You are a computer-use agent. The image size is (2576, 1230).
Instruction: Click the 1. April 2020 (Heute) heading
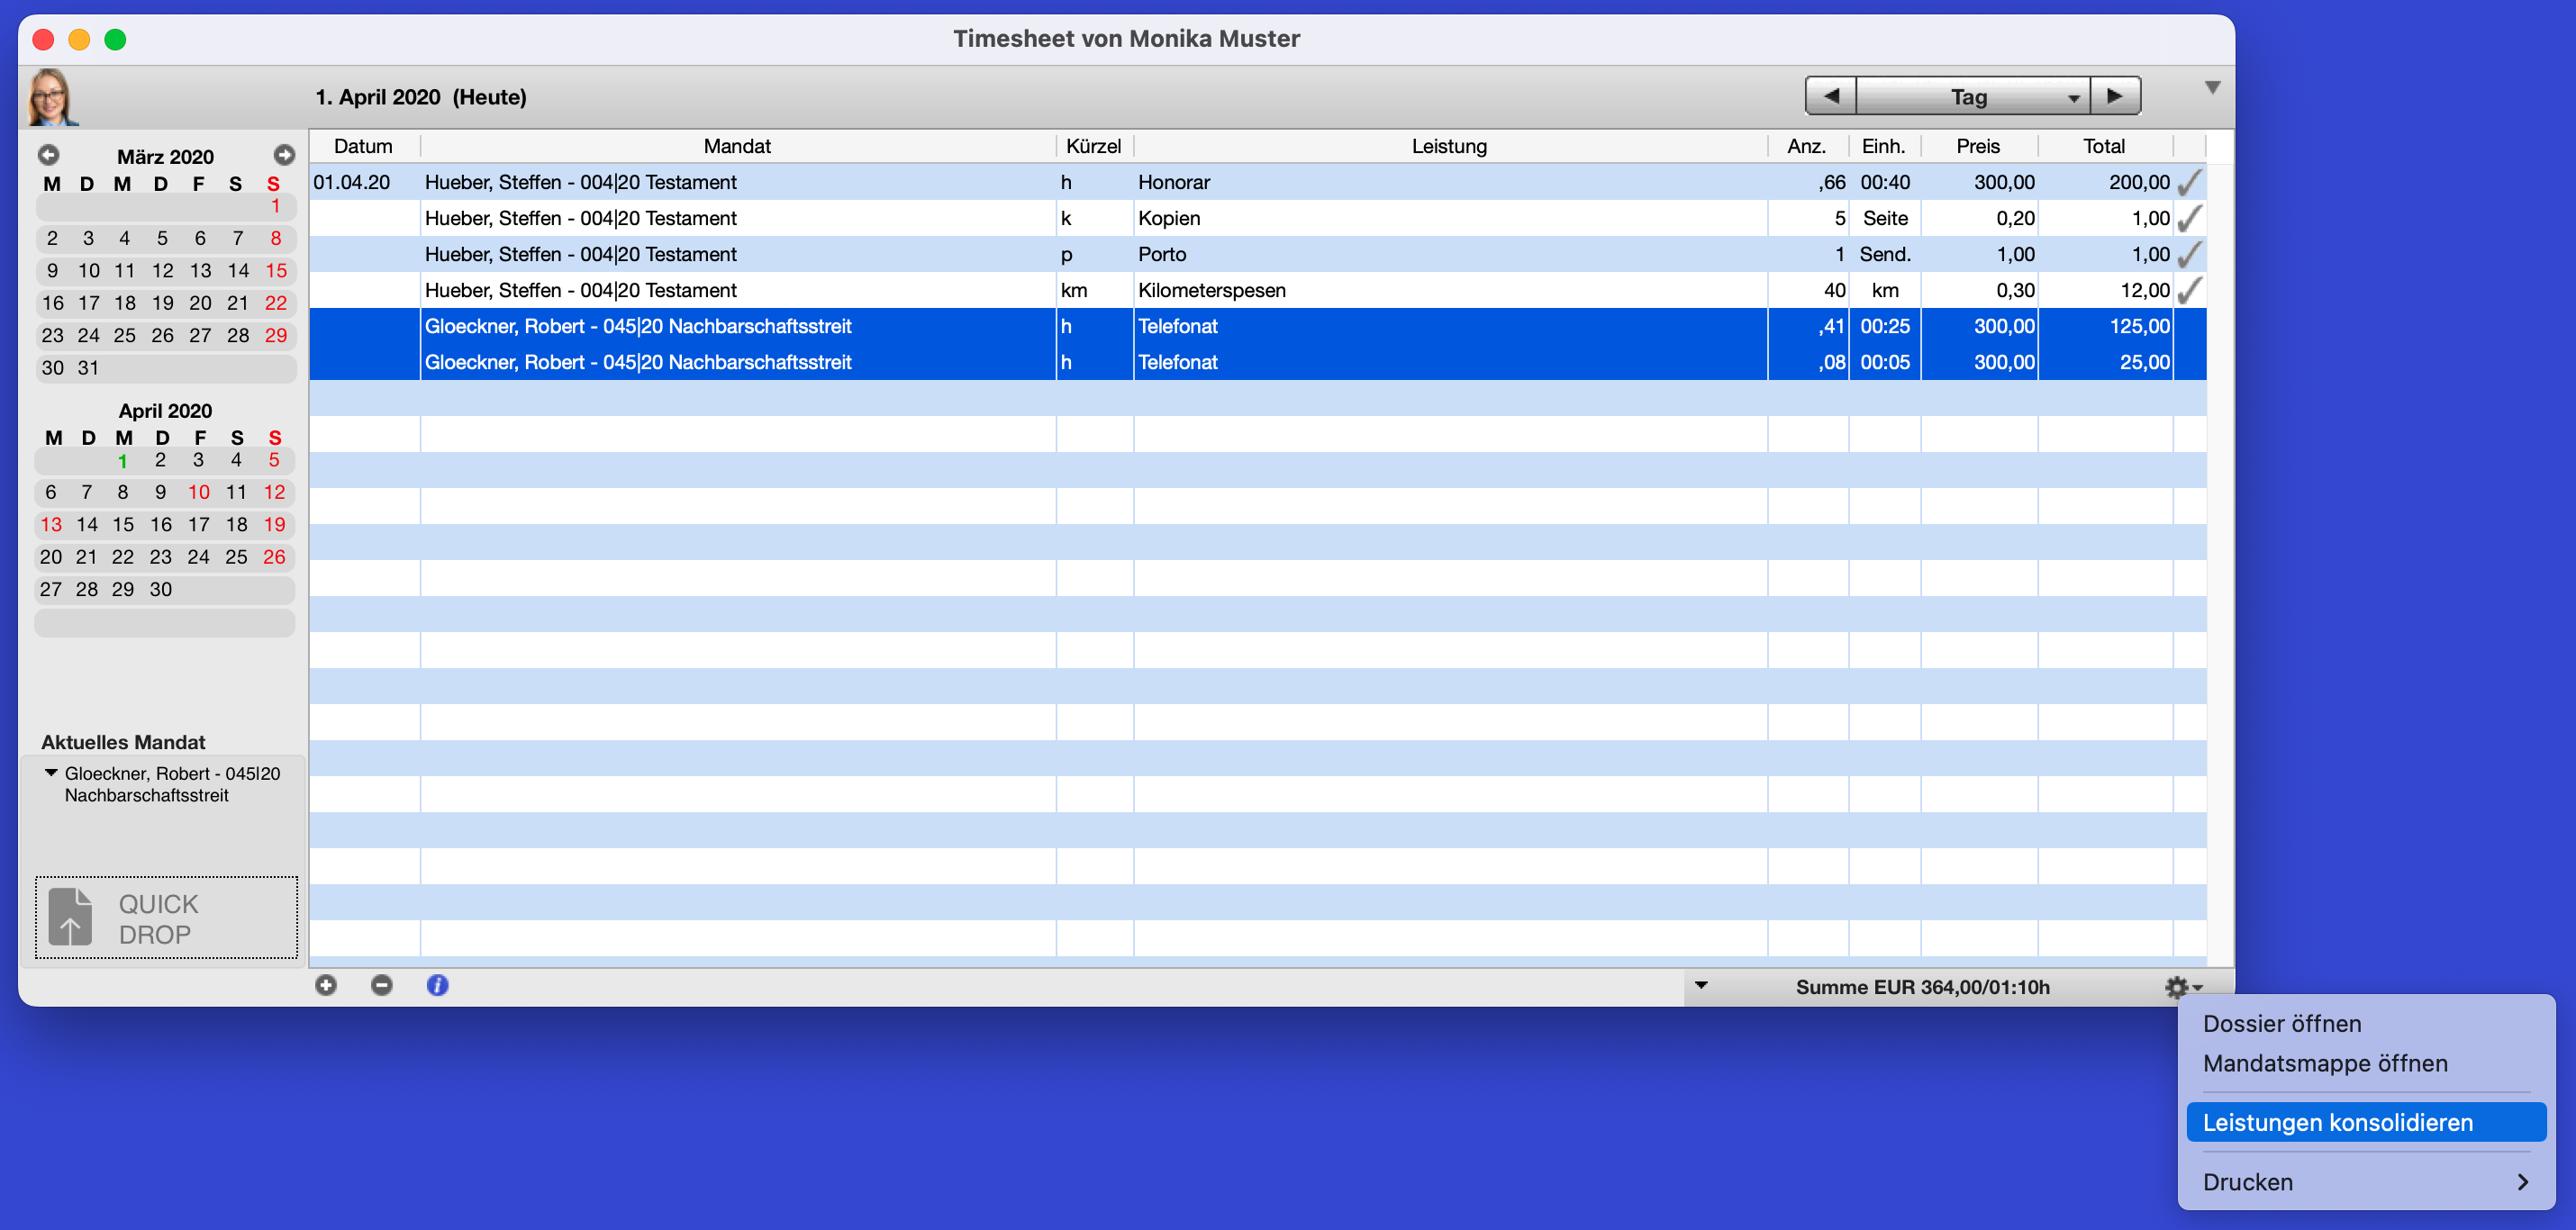(x=421, y=97)
